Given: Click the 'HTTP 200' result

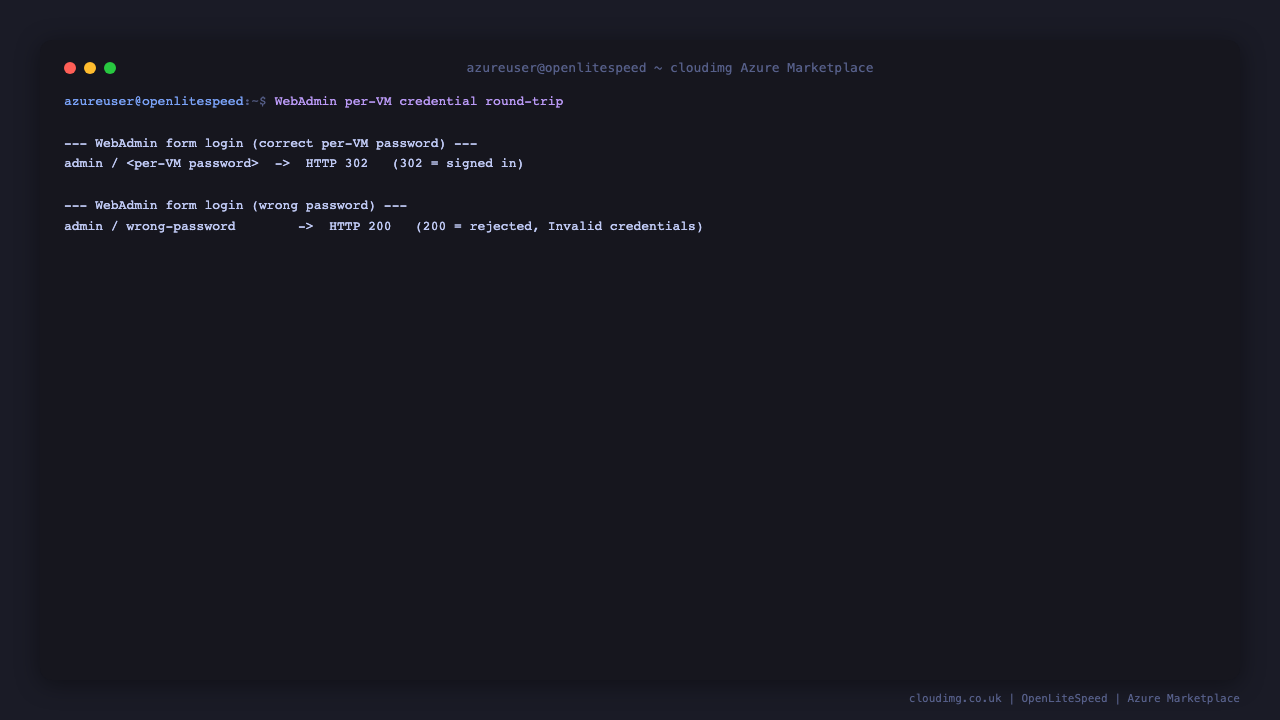Looking at the screenshot, I should (360, 226).
